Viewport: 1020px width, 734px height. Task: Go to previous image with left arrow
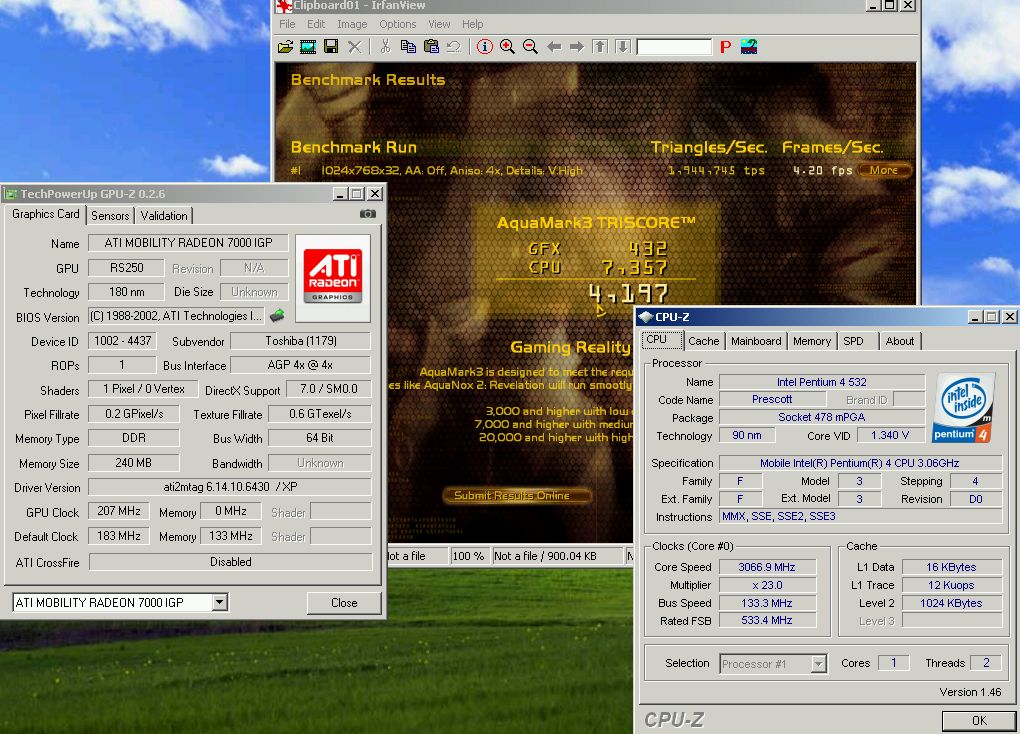click(554, 47)
